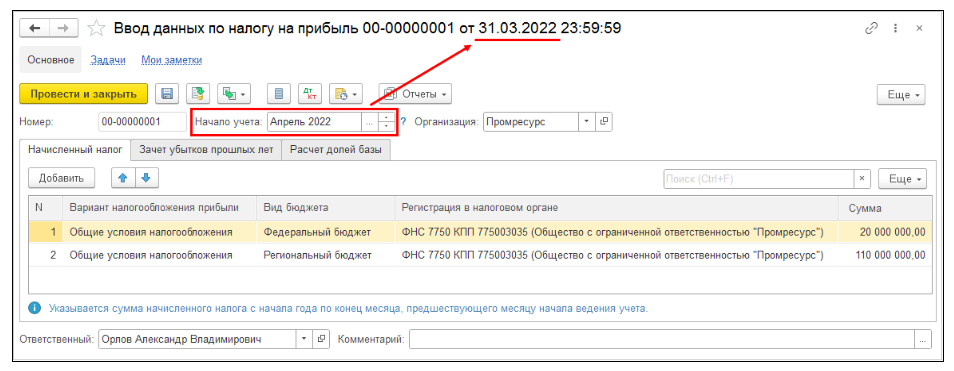The height and width of the screenshot is (371, 954).
Task: Click Ответственный field Орлов Александр Владимирович
Action: tap(197, 339)
